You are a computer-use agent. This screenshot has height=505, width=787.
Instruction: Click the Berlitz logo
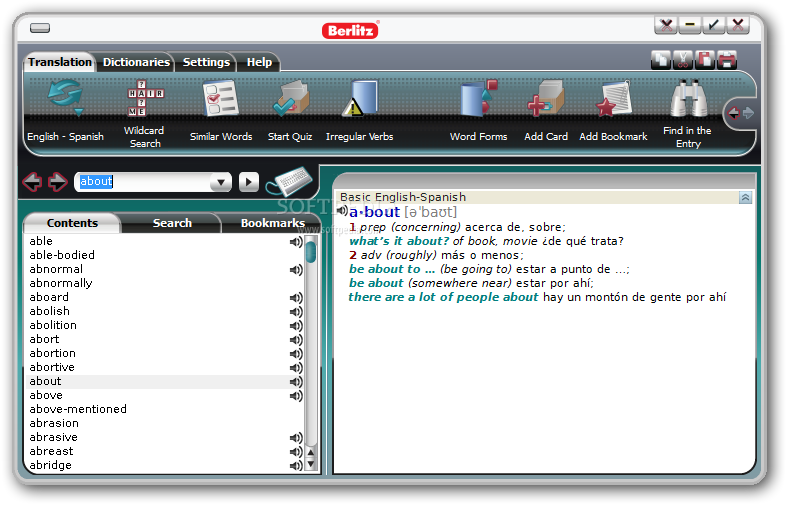pyautogui.click(x=350, y=31)
